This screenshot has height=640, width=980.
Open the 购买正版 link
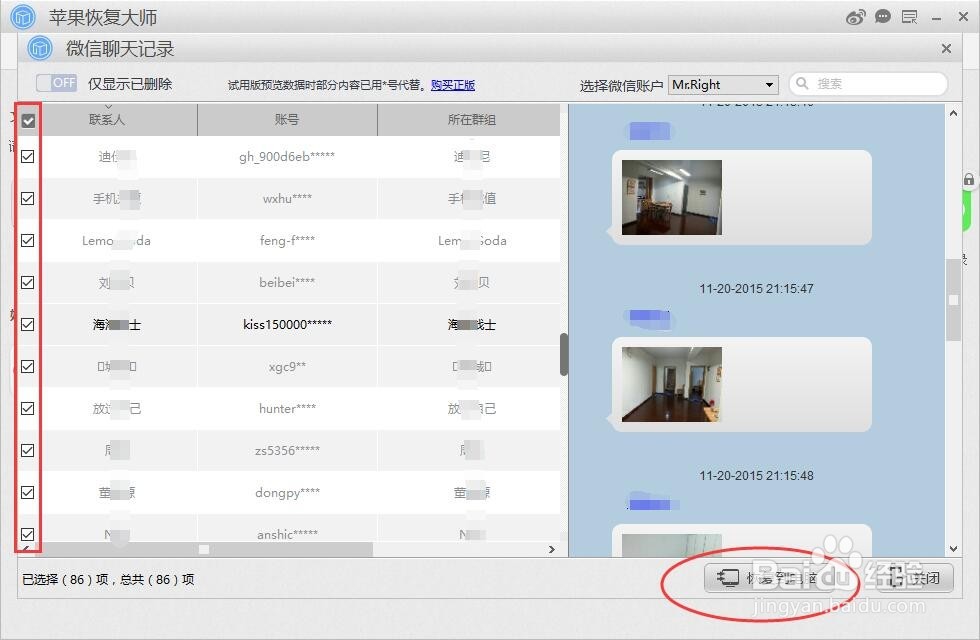pos(452,85)
